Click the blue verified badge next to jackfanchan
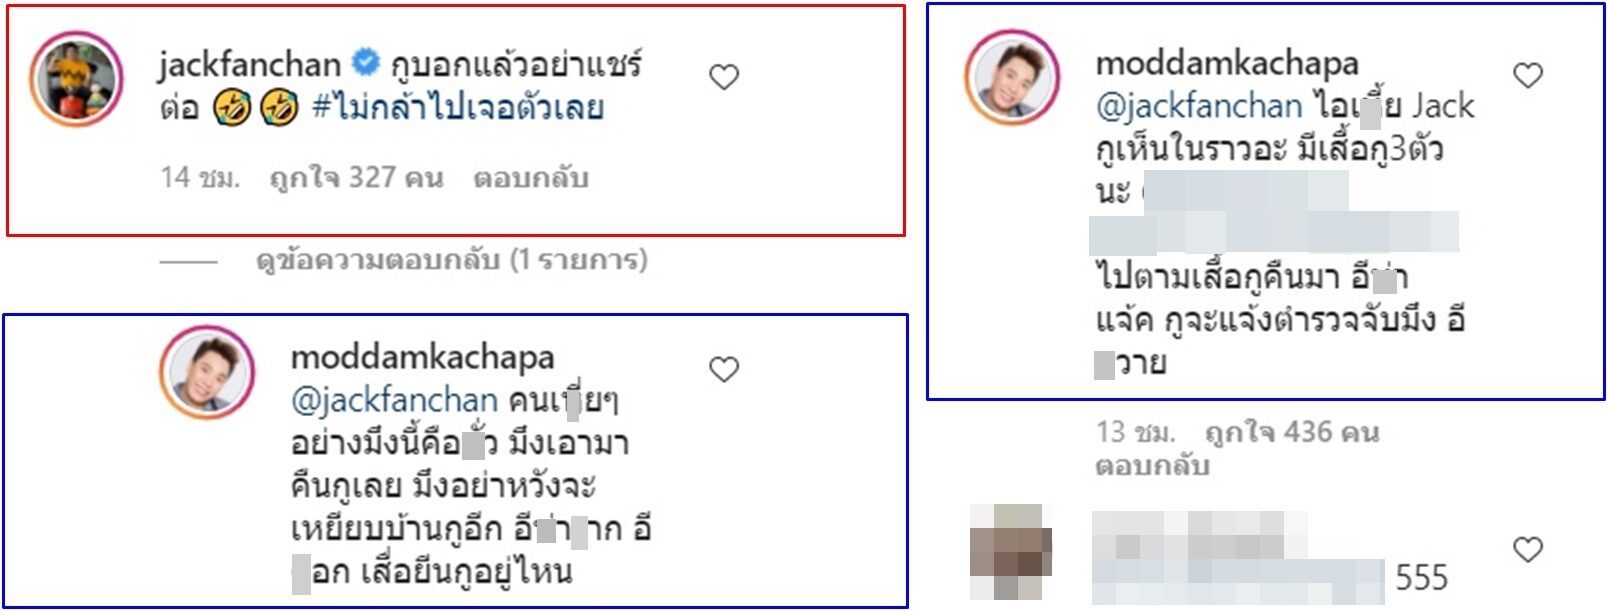 (367, 63)
